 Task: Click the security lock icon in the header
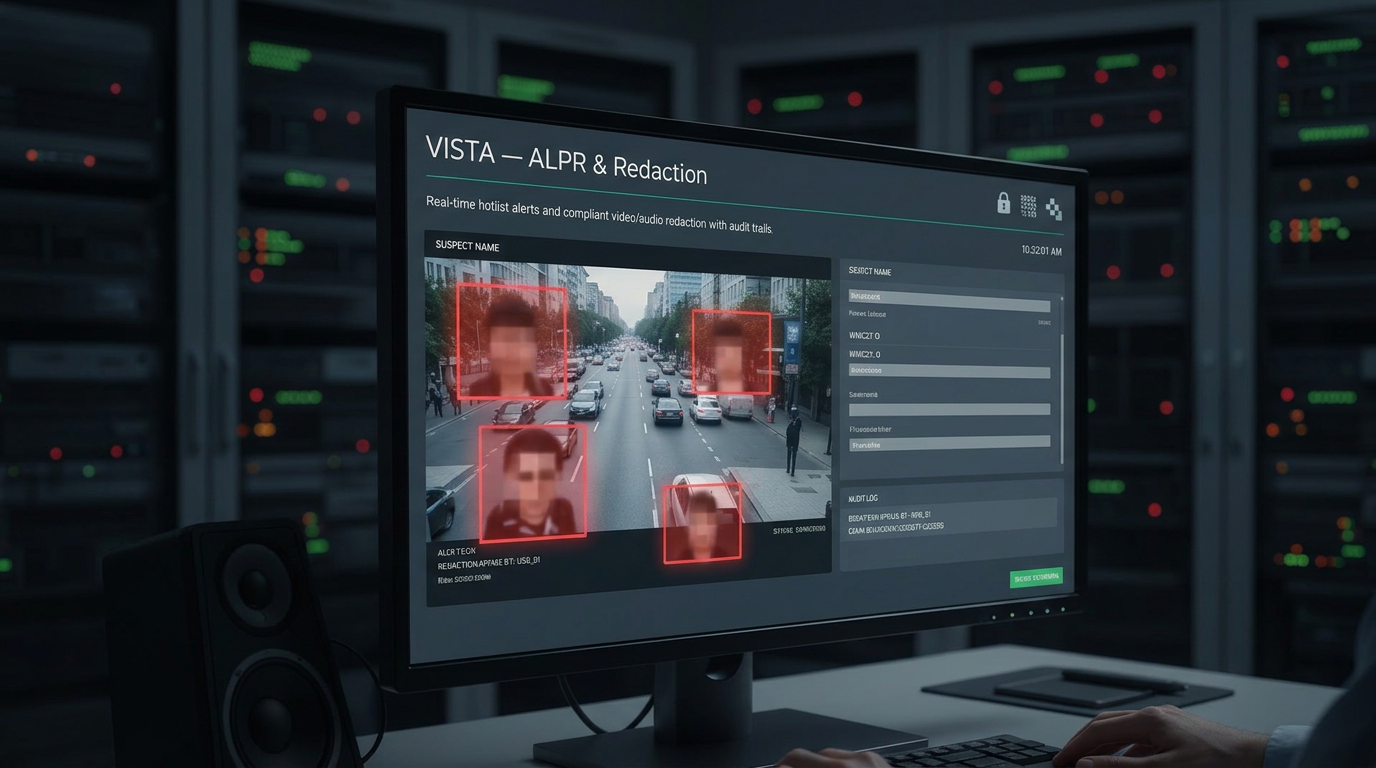click(x=1003, y=203)
